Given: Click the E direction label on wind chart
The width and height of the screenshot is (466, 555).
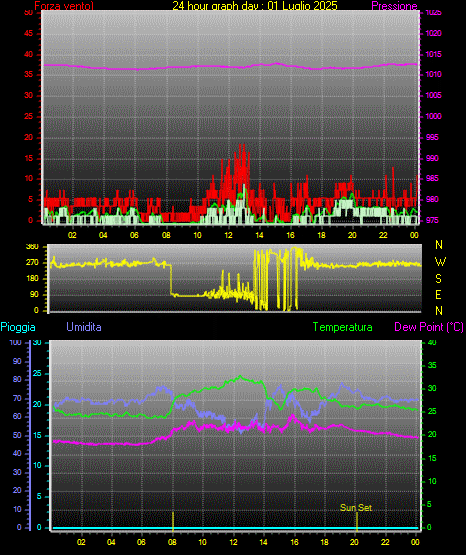Looking at the screenshot, I should (x=438, y=294).
